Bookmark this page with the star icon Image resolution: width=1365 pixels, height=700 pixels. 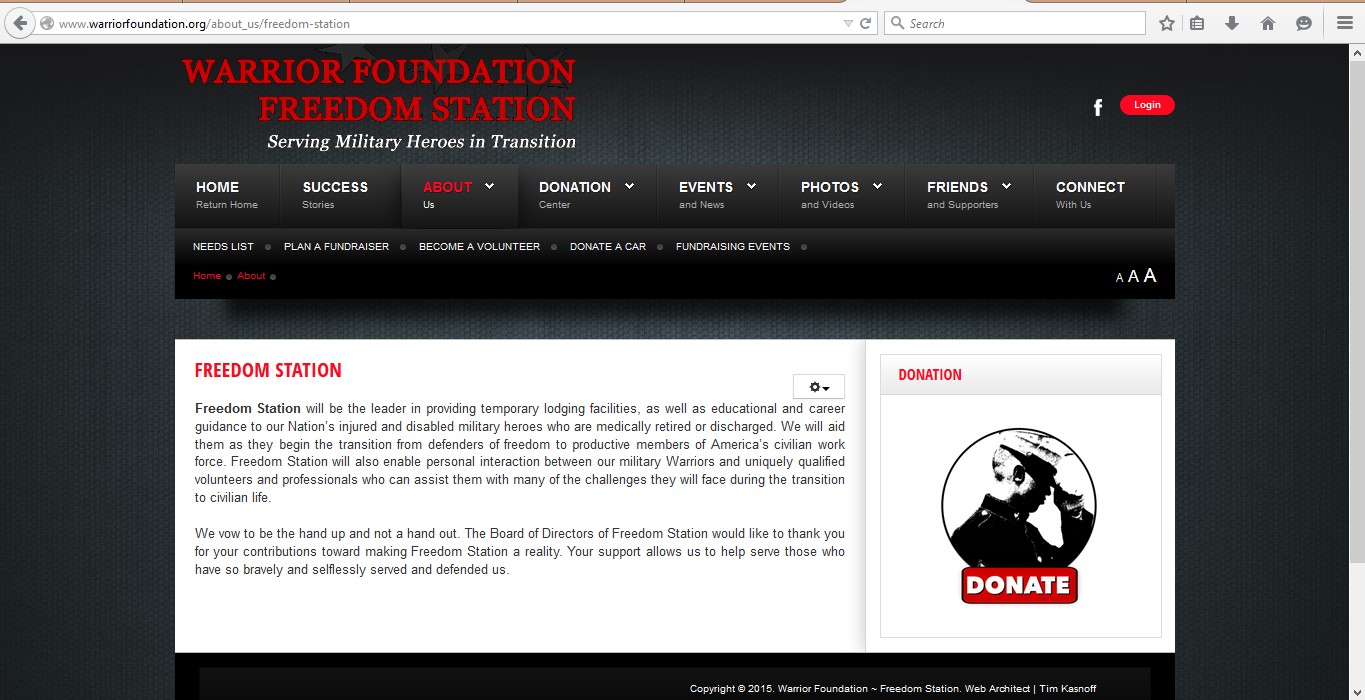click(x=1167, y=23)
